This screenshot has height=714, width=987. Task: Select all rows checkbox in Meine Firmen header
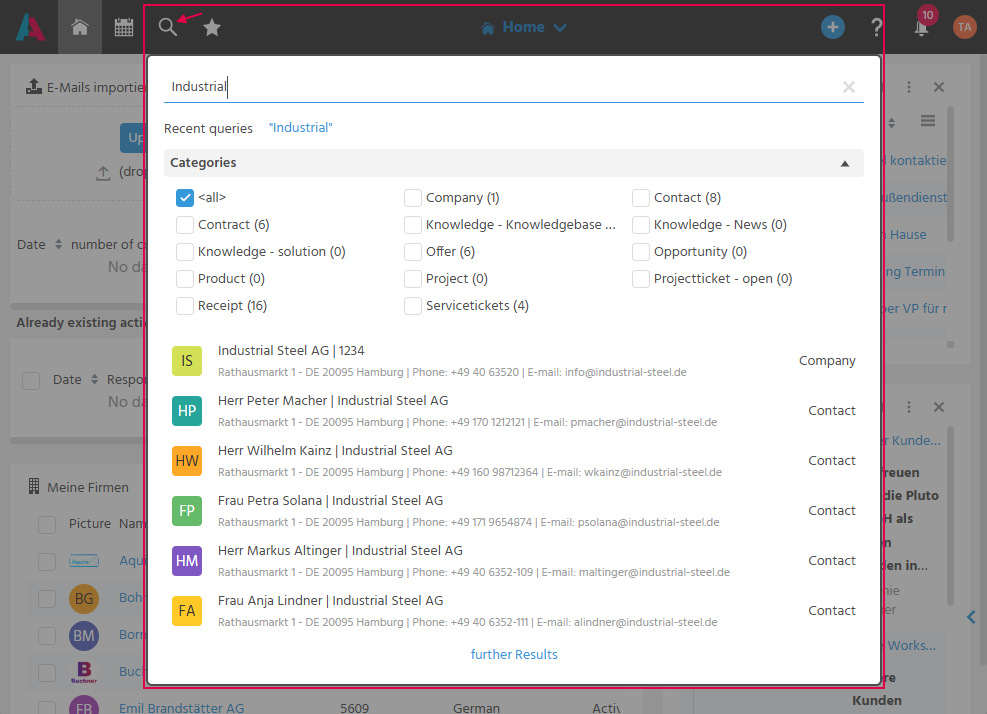[x=47, y=524]
